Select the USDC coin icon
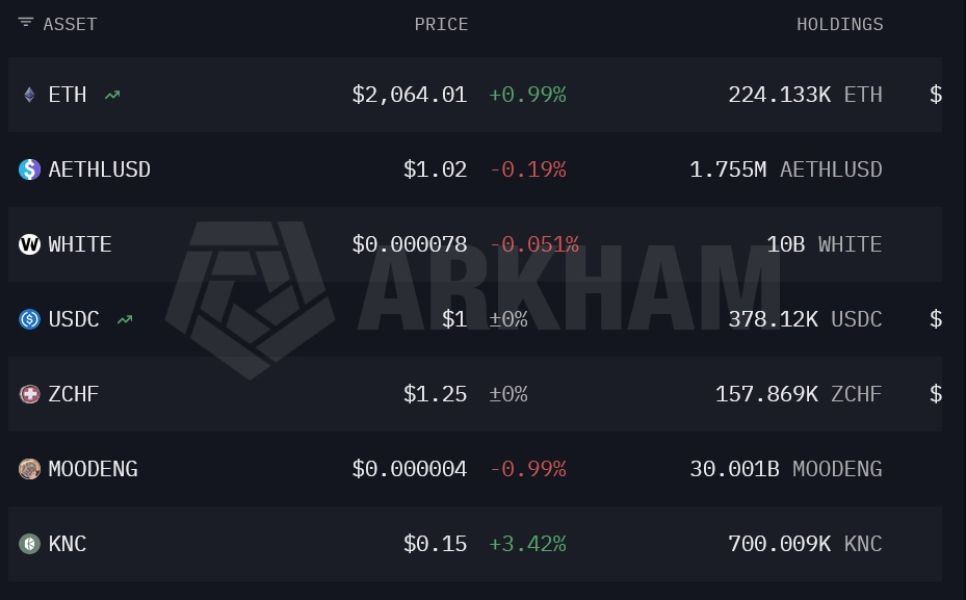The image size is (966, 600). 28,319
